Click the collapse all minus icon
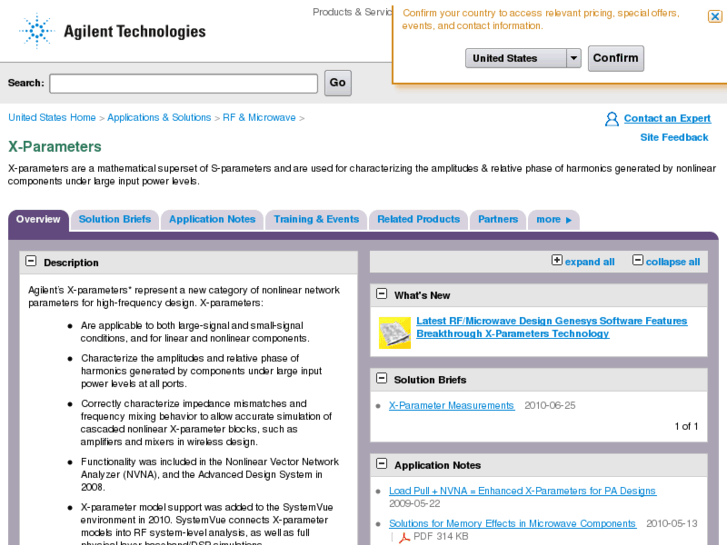 click(638, 260)
